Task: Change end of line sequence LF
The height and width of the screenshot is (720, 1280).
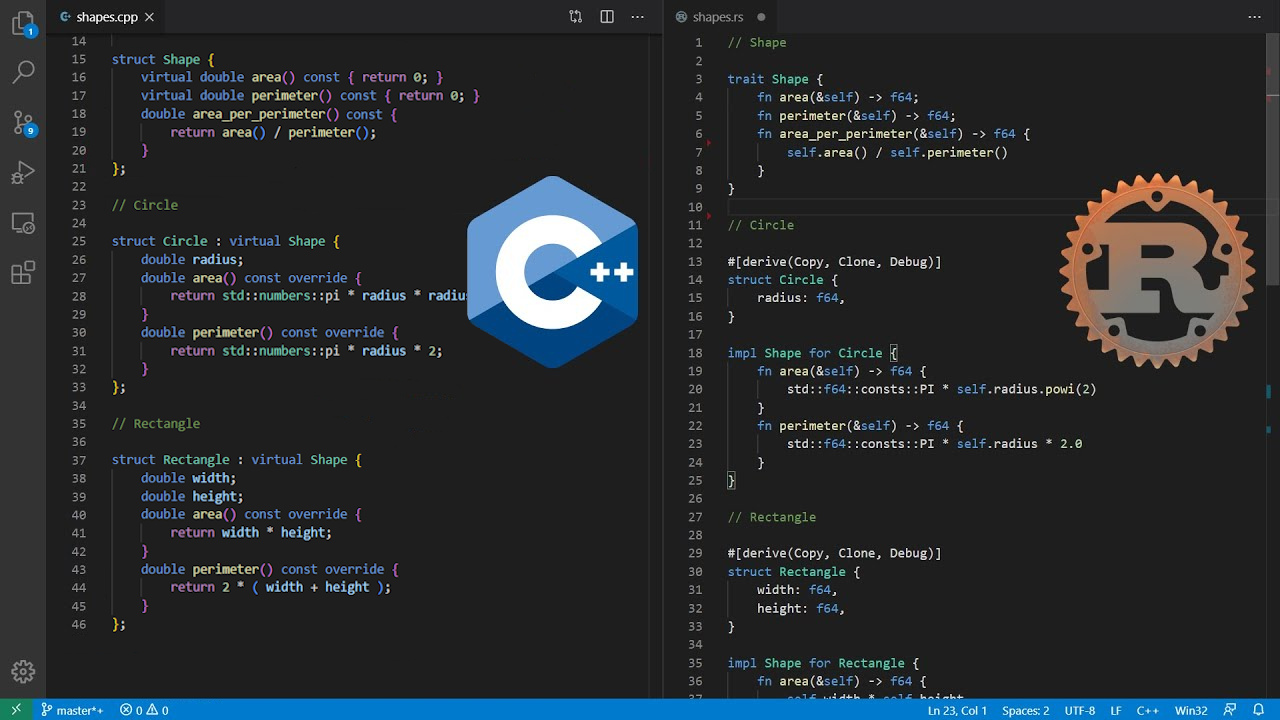Action: click(1118, 710)
